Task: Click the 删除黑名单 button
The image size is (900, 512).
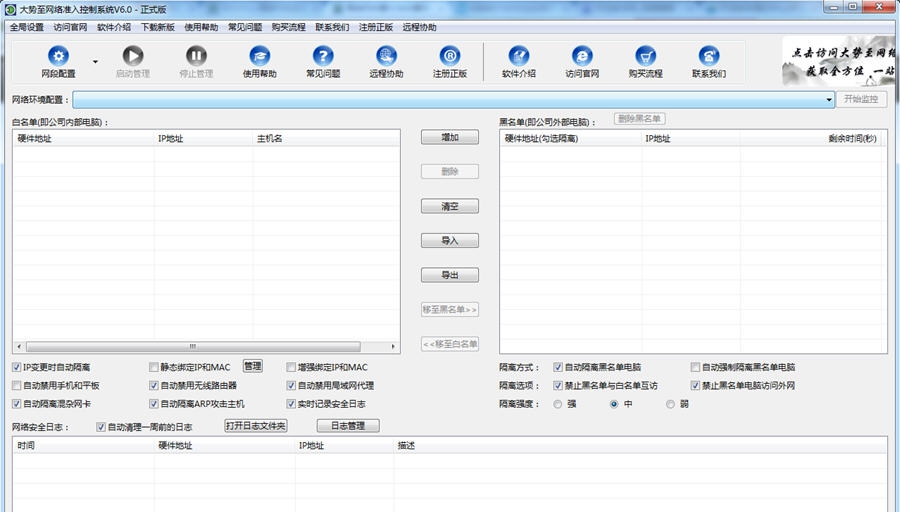Action: [x=639, y=119]
